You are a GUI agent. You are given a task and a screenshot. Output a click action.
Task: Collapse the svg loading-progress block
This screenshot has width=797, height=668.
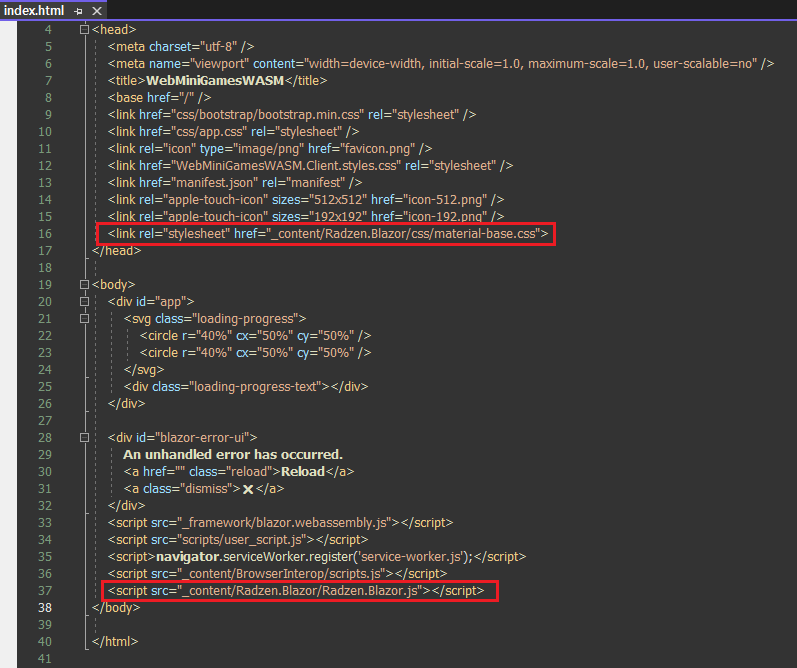tap(84, 319)
